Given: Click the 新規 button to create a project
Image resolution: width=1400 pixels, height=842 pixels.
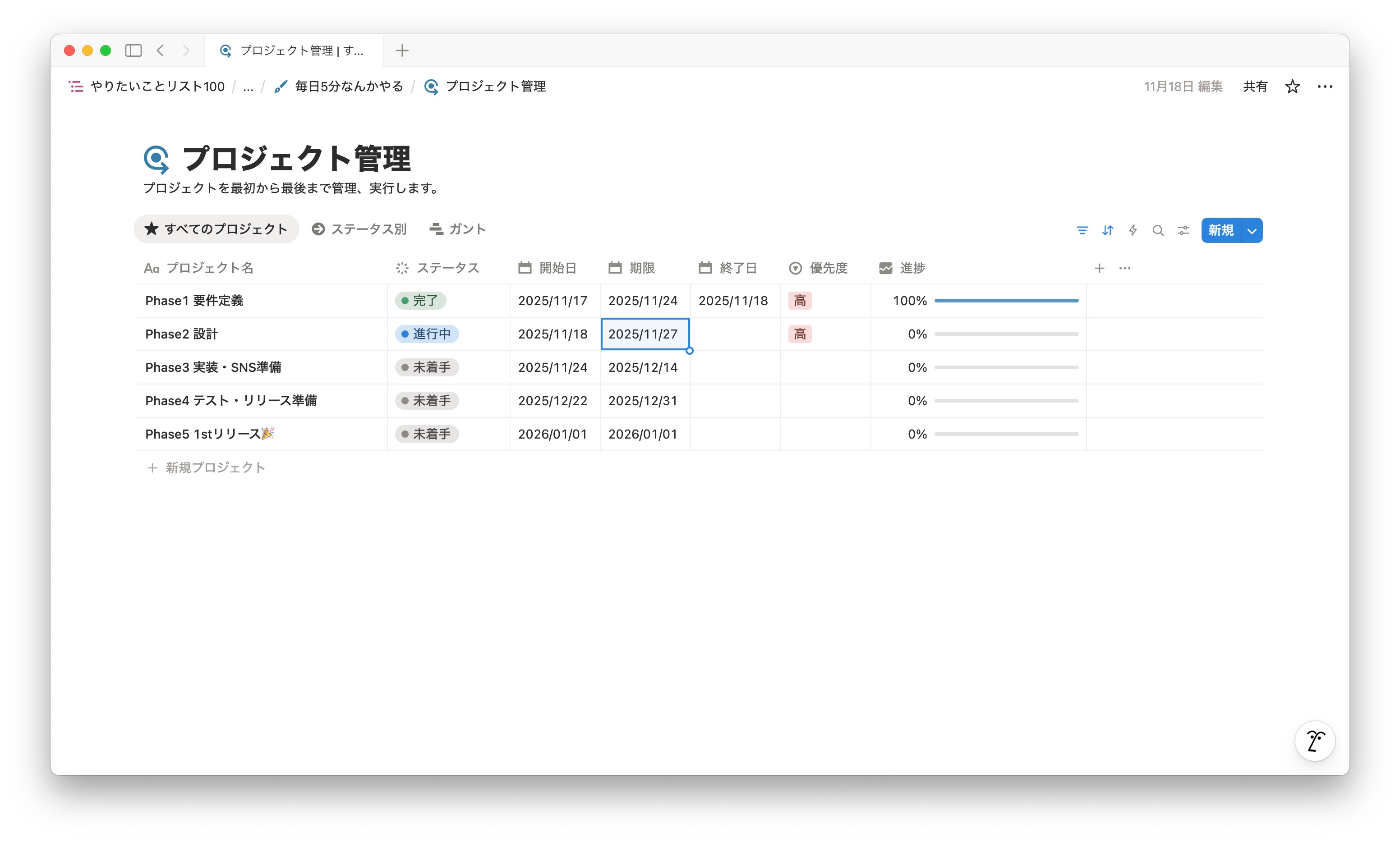Looking at the screenshot, I should point(1222,230).
